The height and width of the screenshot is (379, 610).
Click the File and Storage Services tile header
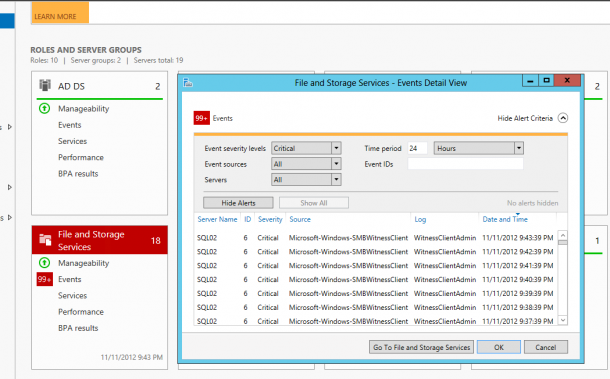tap(100, 240)
